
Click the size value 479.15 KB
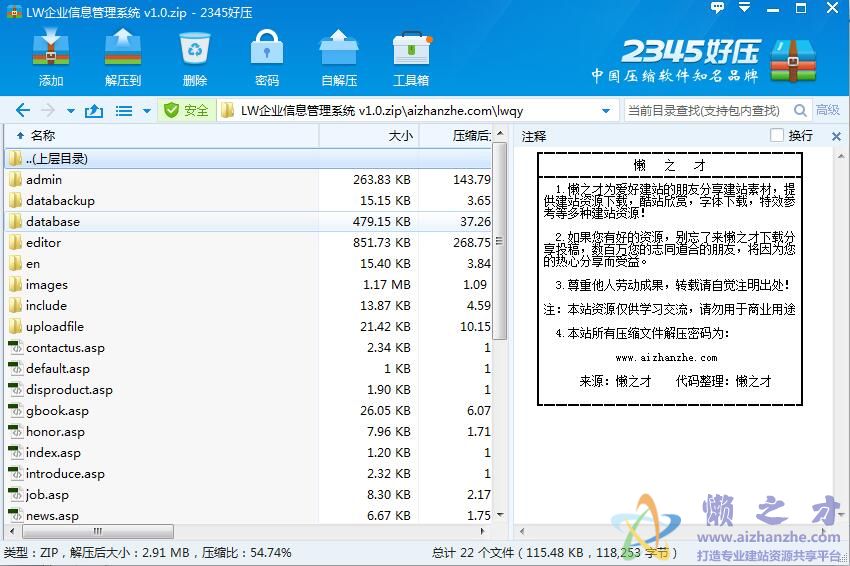(x=382, y=221)
